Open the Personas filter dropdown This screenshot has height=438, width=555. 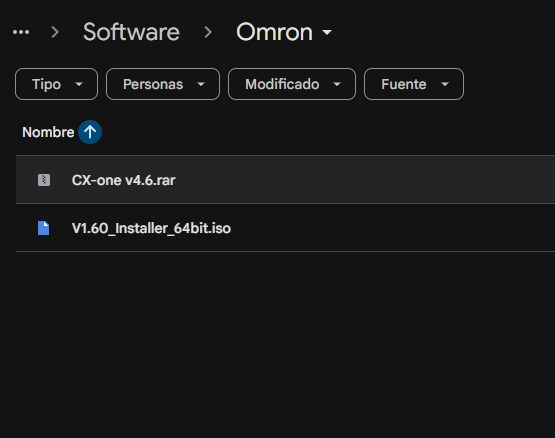pos(163,84)
